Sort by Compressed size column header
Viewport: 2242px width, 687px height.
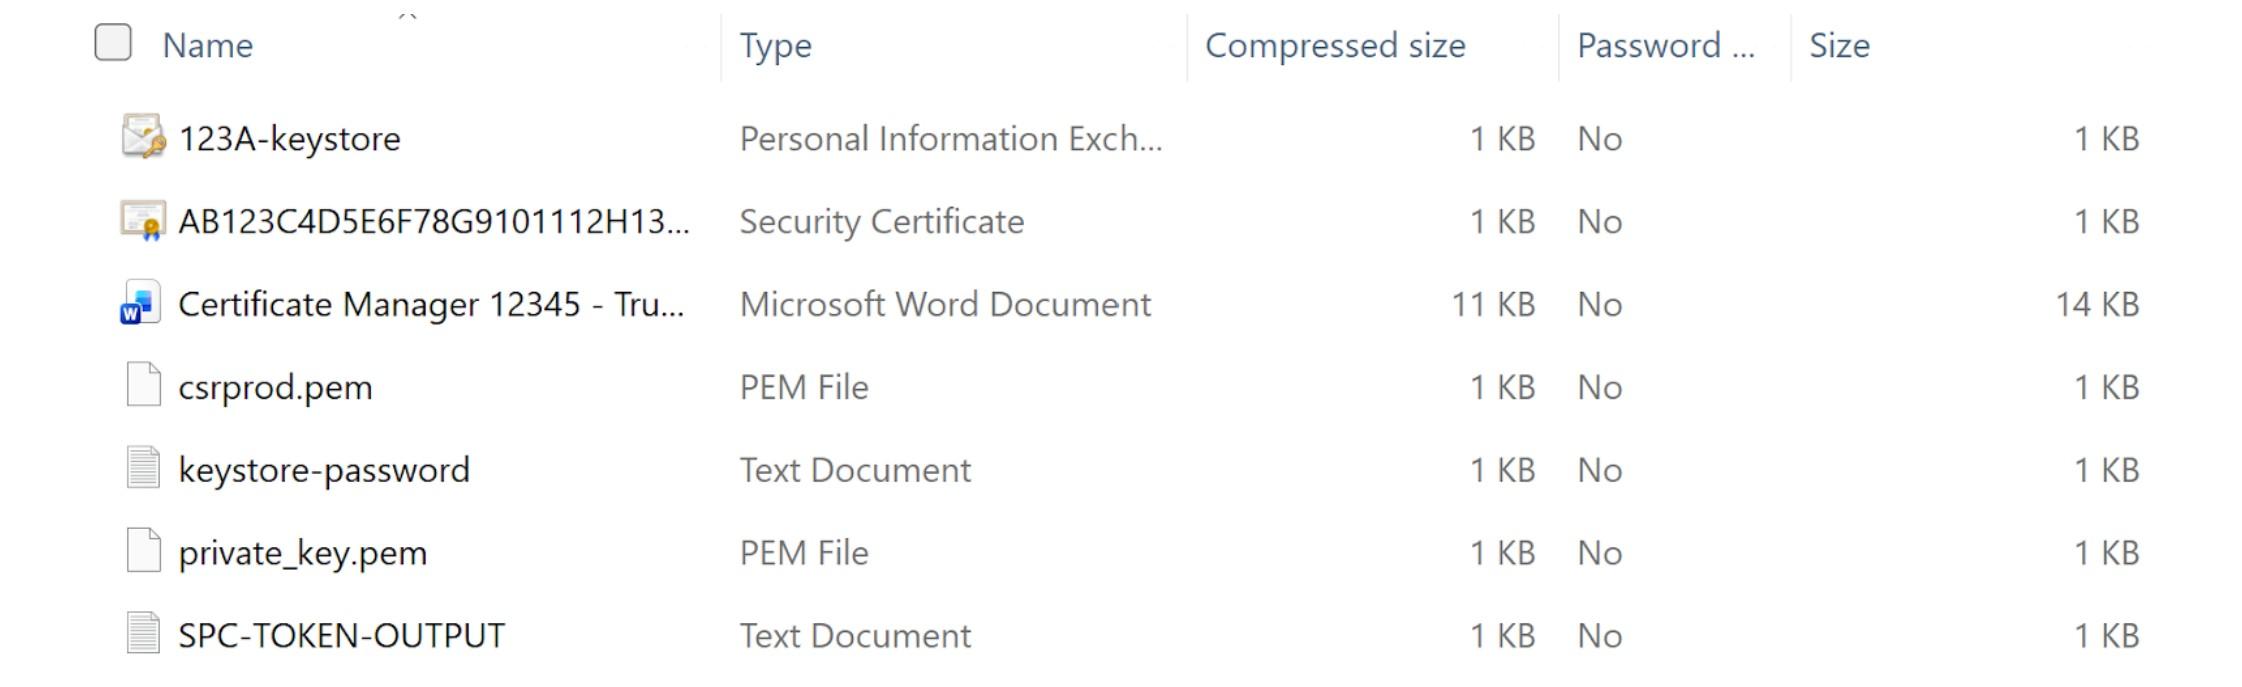click(x=1335, y=46)
